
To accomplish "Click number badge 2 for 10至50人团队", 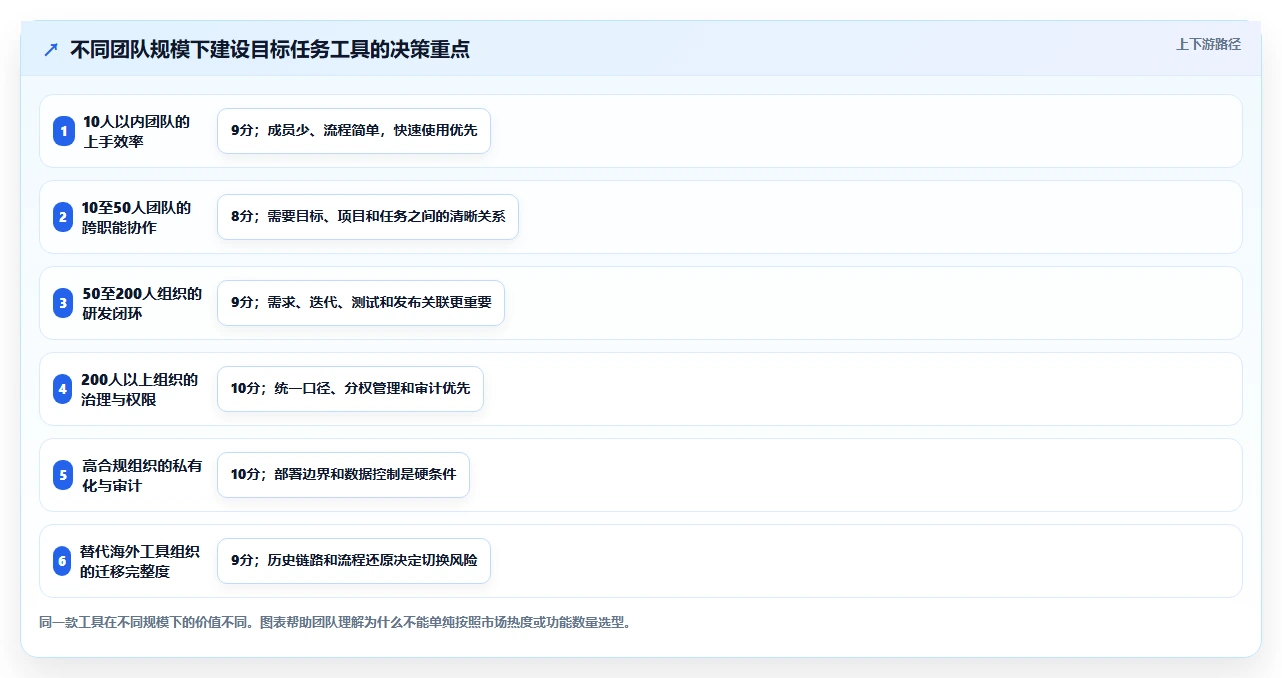I will (x=64, y=217).
